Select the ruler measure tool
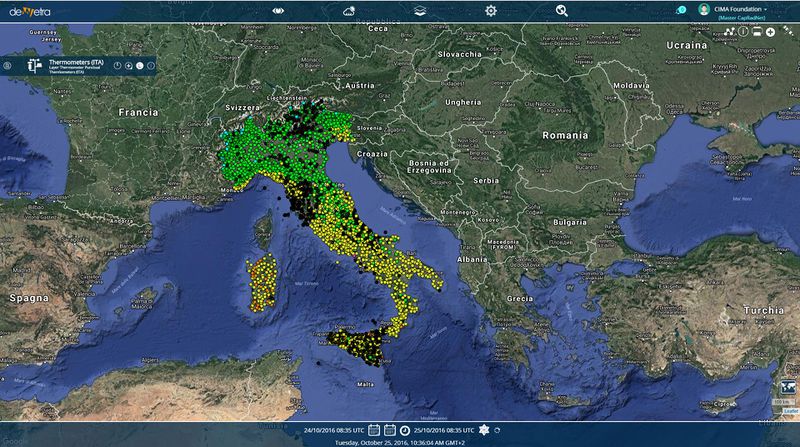 point(788,31)
